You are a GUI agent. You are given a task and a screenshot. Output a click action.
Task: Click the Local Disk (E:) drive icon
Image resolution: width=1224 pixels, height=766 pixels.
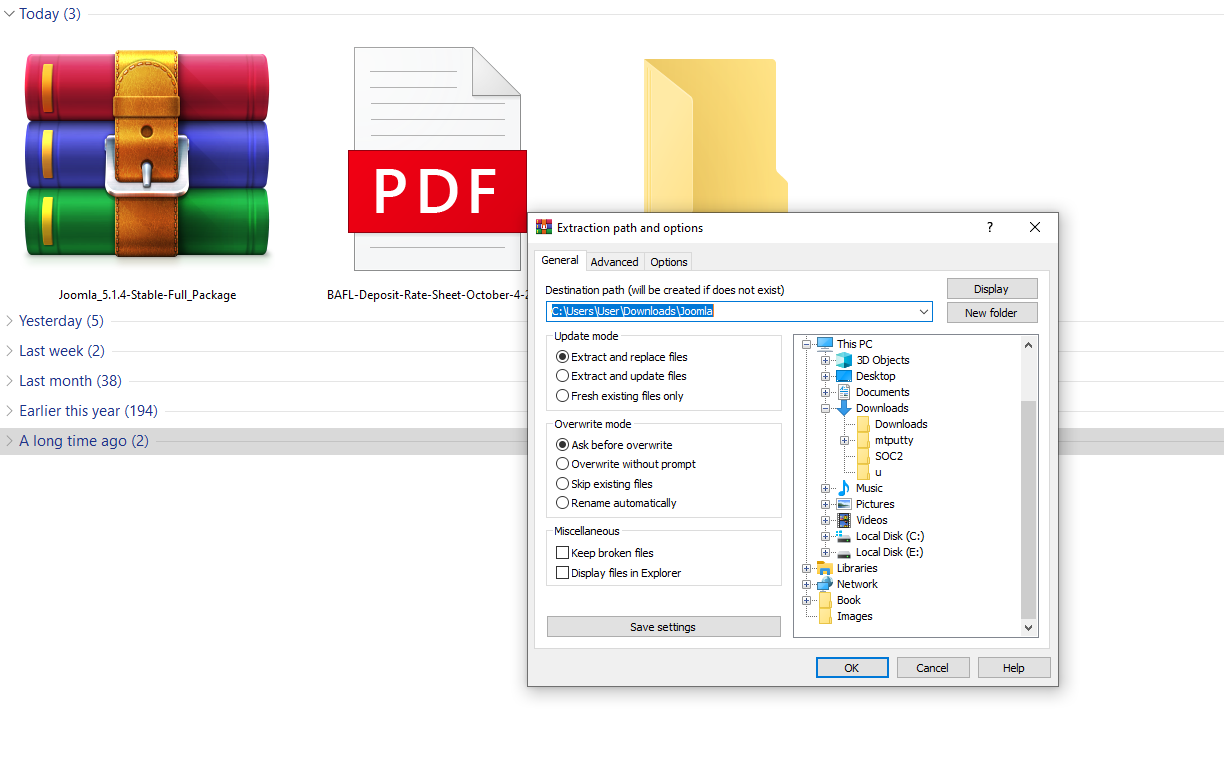(844, 552)
